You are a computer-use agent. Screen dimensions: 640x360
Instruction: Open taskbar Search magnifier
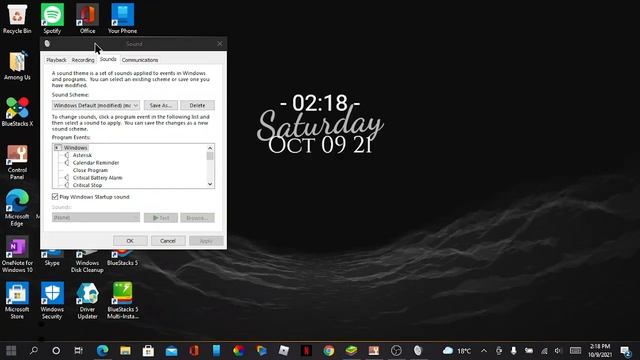click(x=34, y=350)
